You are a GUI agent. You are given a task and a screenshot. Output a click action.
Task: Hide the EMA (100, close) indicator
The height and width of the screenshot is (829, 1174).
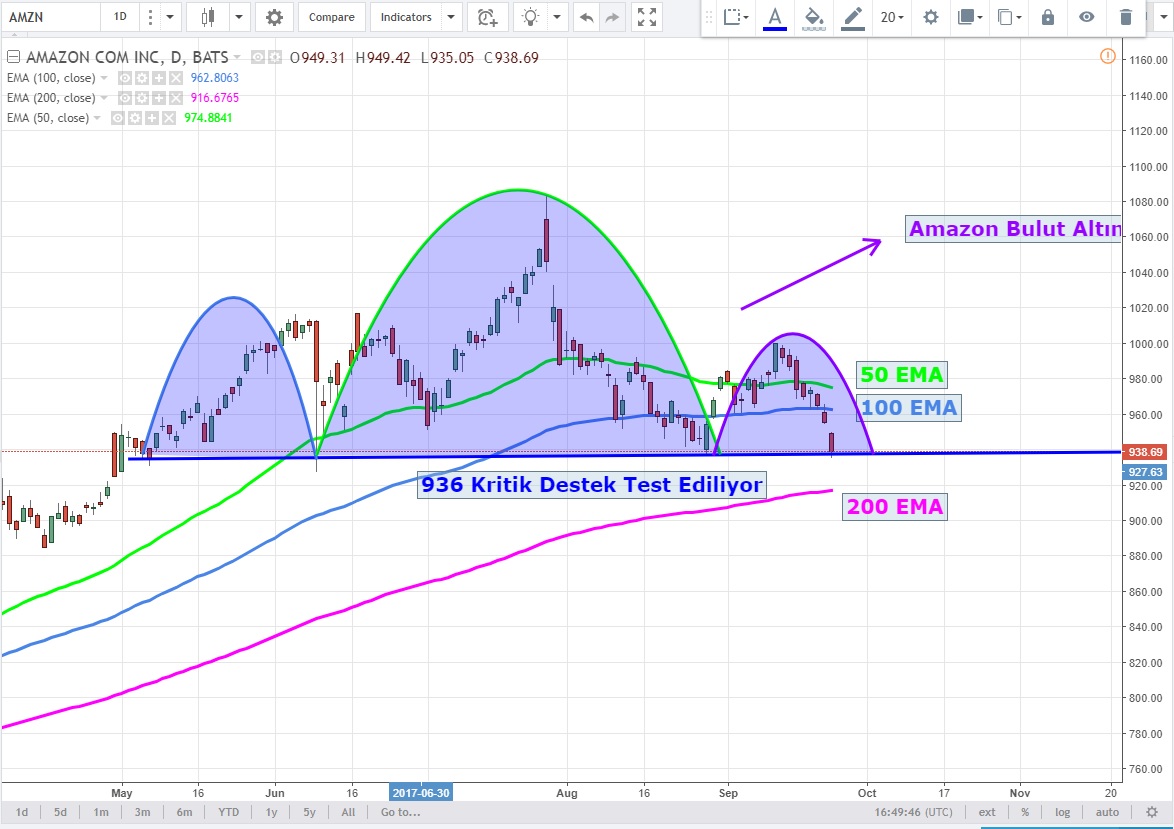(x=125, y=78)
